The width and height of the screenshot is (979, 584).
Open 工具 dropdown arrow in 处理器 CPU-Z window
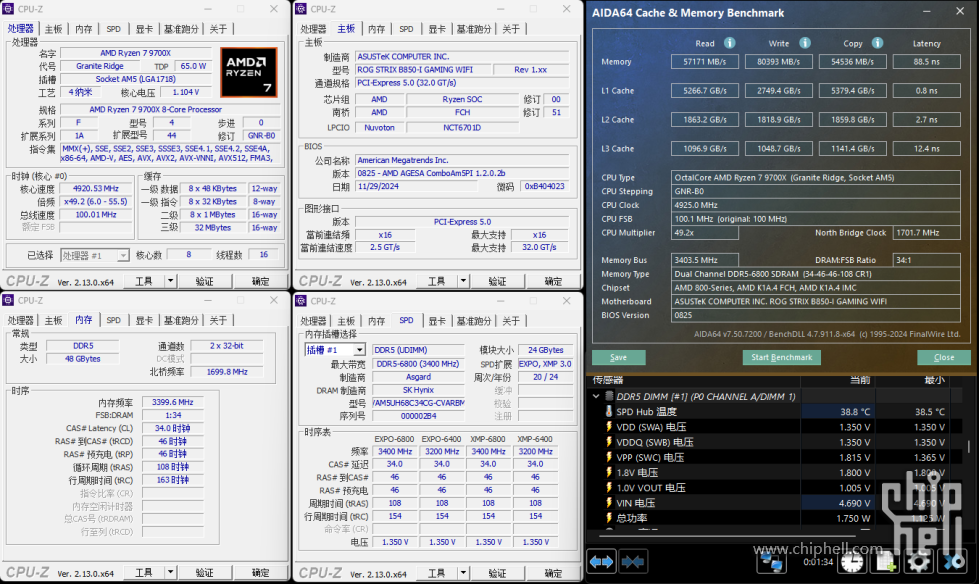(170, 281)
